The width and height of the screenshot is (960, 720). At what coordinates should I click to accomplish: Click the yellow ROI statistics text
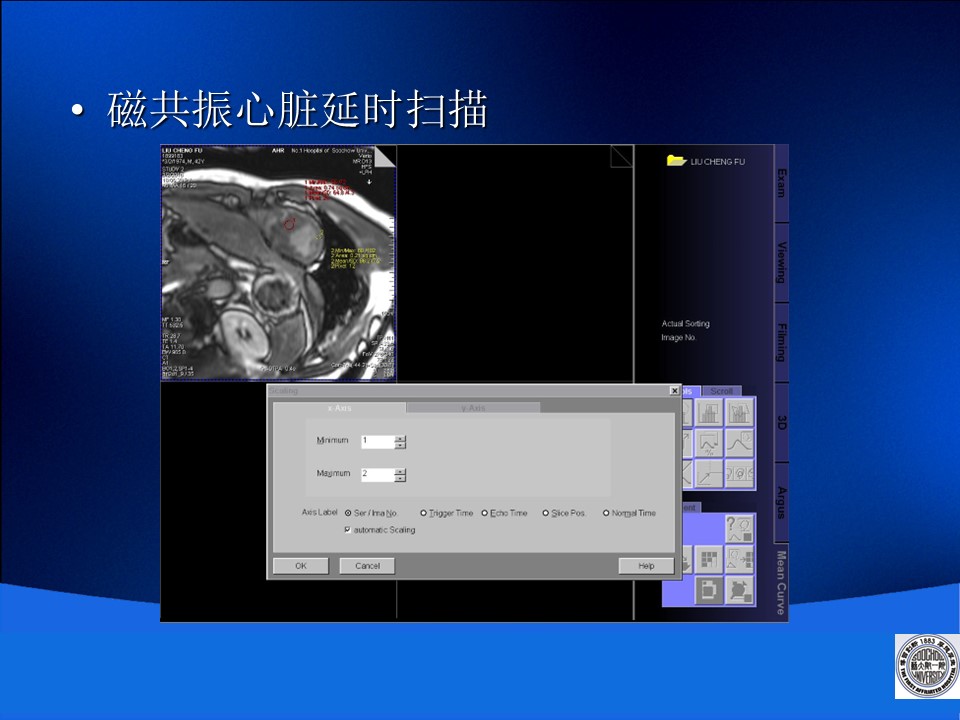(x=354, y=258)
